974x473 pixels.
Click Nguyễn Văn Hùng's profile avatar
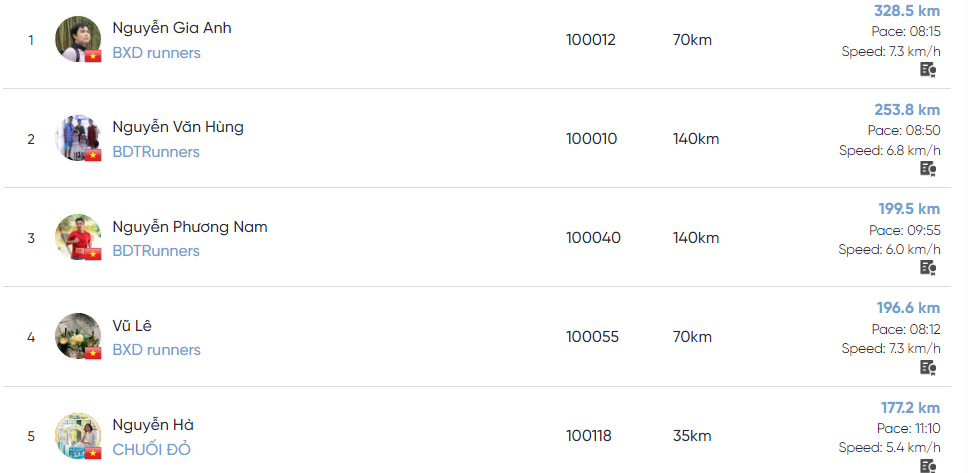(x=78, y=138)
